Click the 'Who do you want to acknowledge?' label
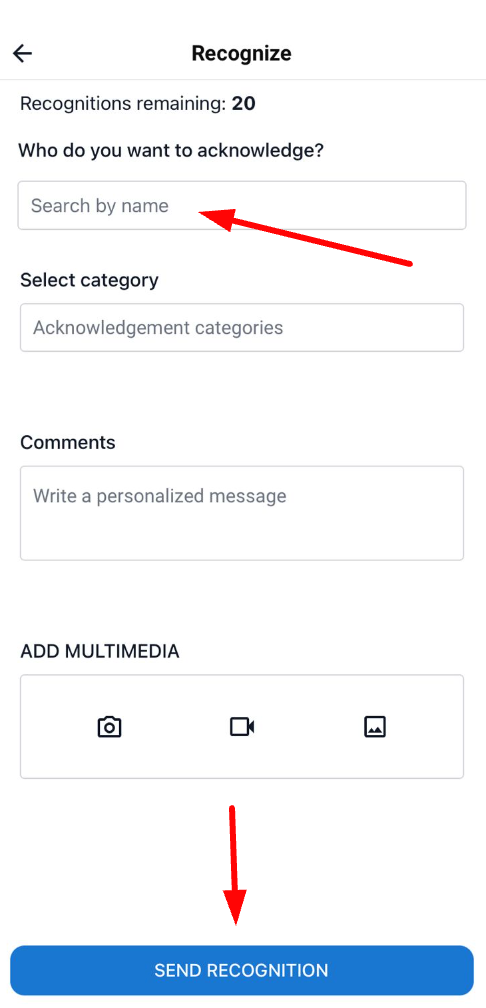This screenshot has height=1008, width=486. tap(171, 151)
